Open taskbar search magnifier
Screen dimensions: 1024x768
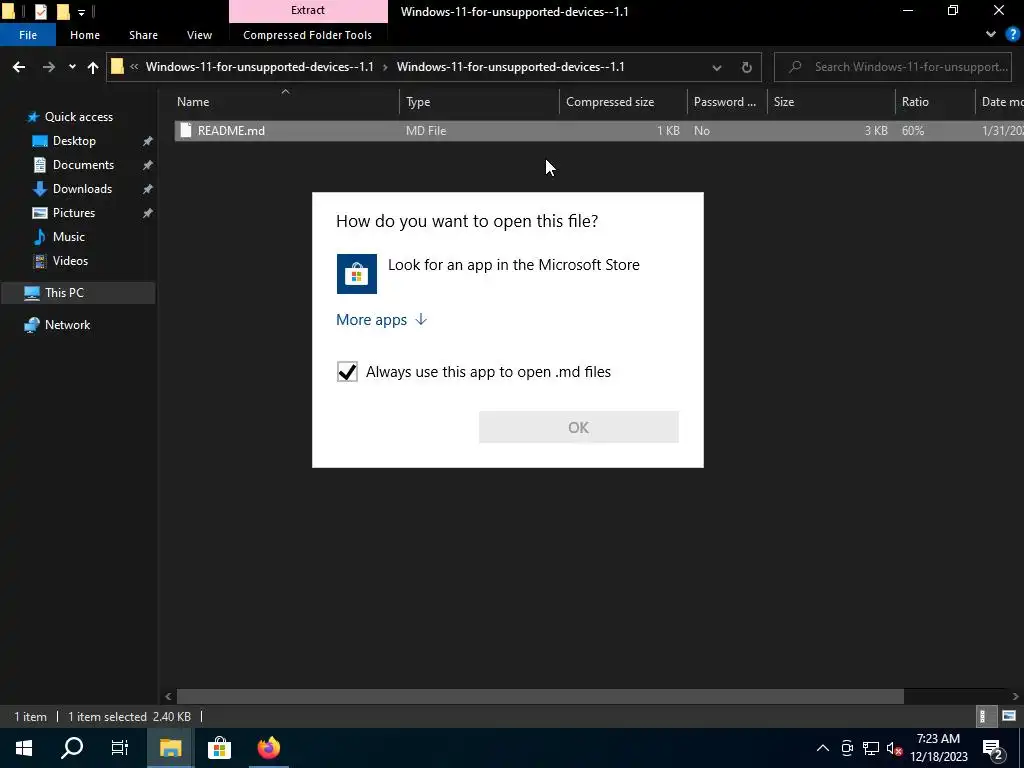pyautogui.click(x=72, y=748)
